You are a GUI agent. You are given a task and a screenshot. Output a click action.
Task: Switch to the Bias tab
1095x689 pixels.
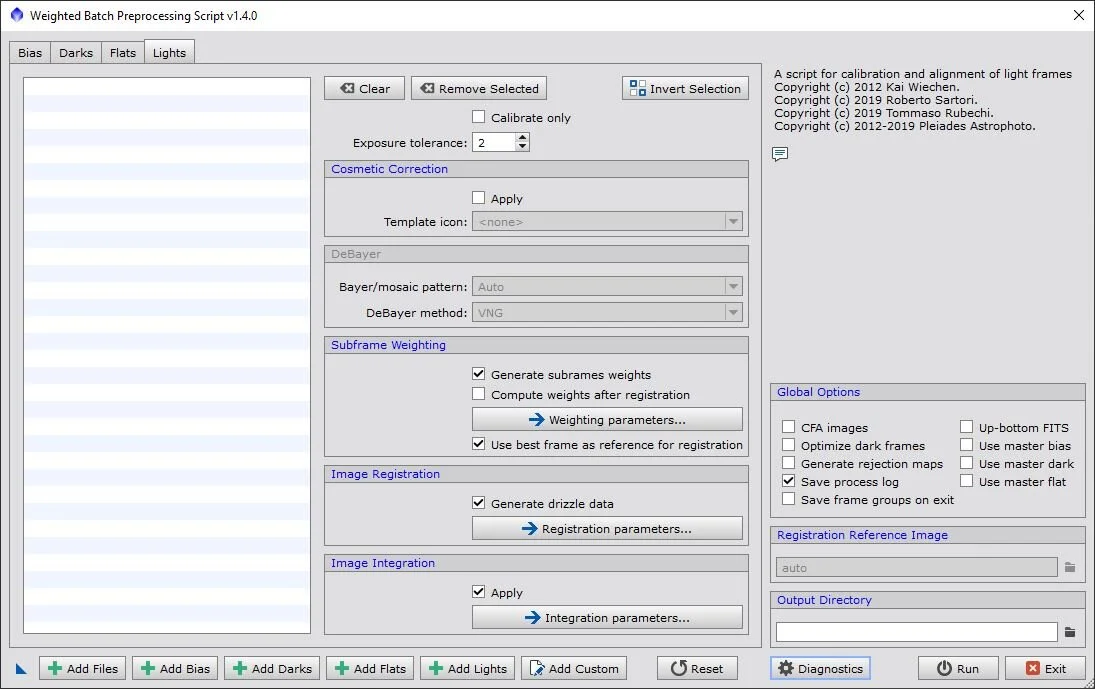(x=30, y=53)
